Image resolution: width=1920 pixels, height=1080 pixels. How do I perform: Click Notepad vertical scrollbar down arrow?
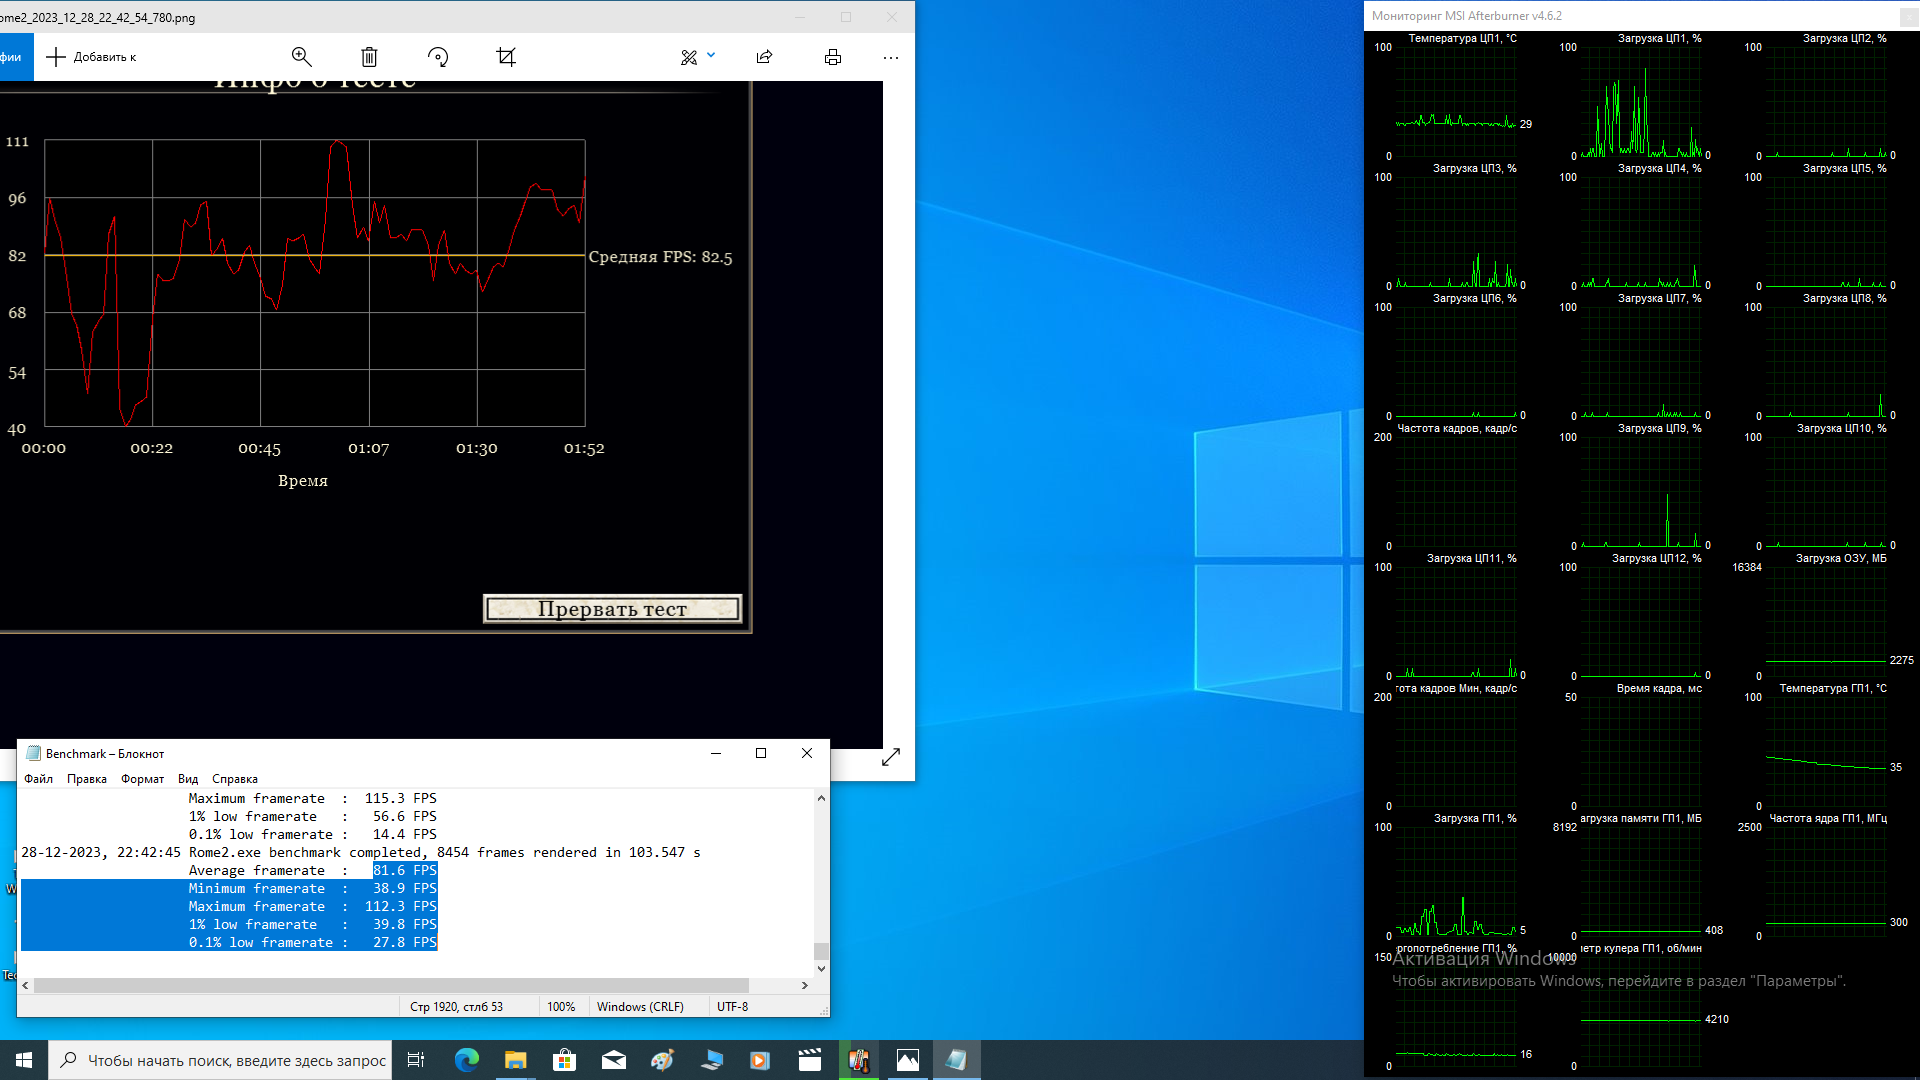(821, 968)
